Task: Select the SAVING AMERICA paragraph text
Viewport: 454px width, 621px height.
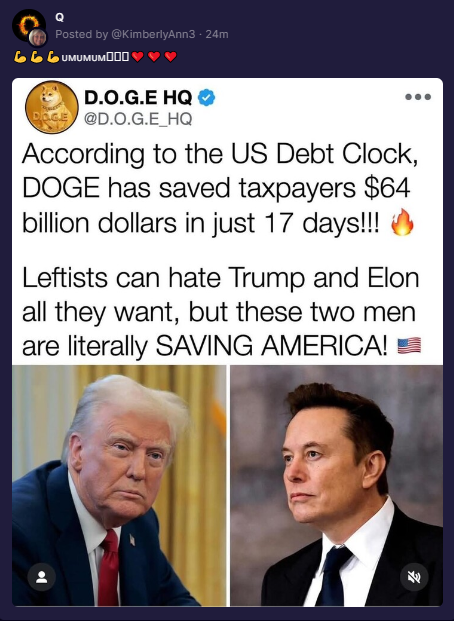Action: pos(221,312)
